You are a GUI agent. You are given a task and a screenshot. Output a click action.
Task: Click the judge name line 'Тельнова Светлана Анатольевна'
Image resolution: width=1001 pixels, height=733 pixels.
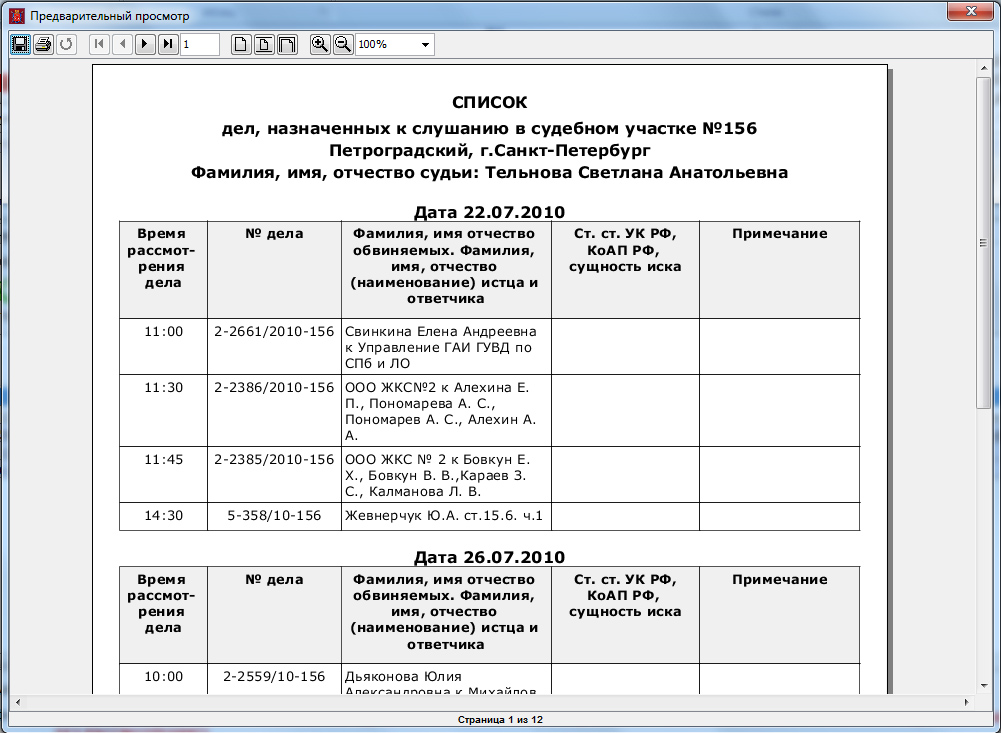[490, 172]
